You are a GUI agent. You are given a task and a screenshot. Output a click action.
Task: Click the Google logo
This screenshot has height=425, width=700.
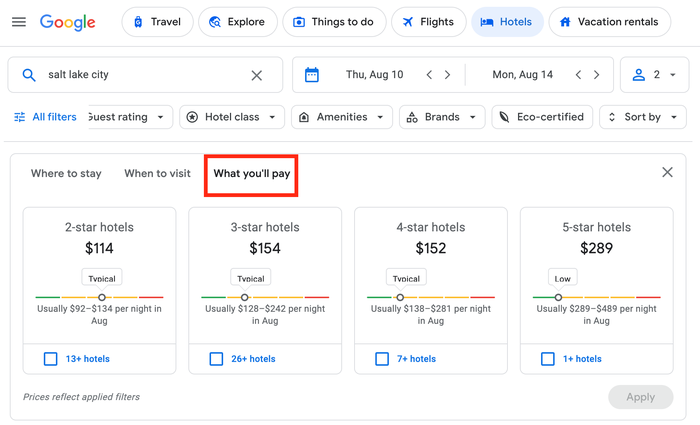point(67,22)
